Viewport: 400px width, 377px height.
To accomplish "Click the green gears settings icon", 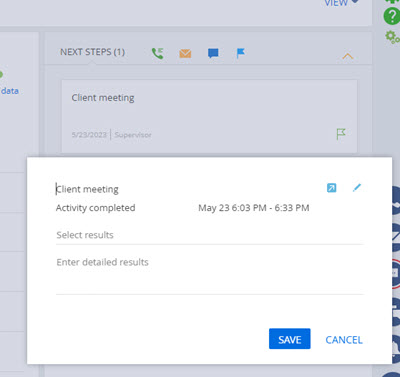I will point(392,37).
